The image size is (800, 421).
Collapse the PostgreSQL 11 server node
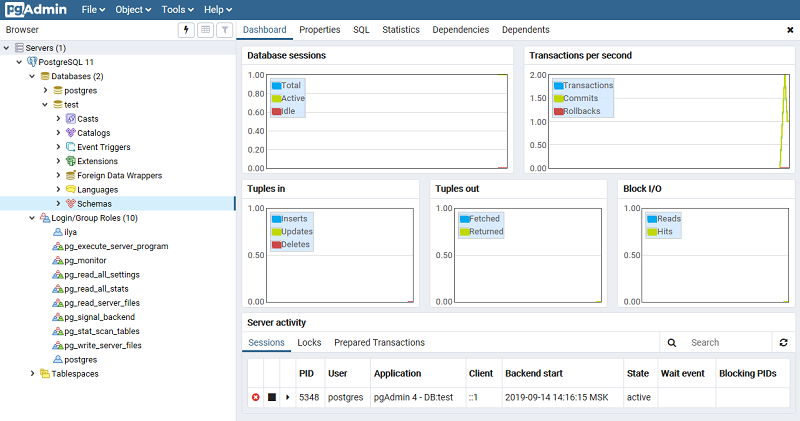click(19, 62)
